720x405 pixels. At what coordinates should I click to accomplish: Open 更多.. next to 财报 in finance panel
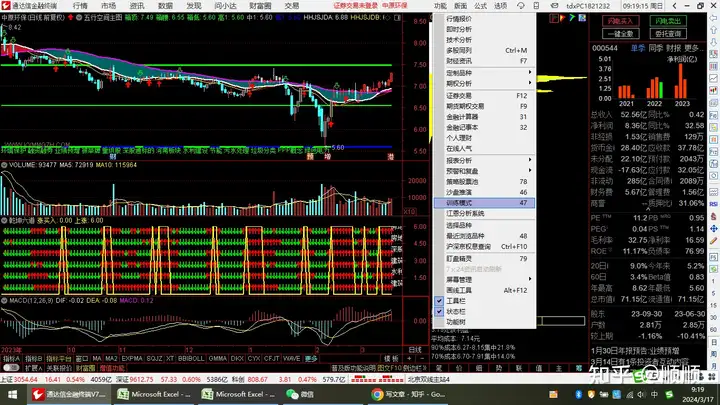tap(693, 48)
